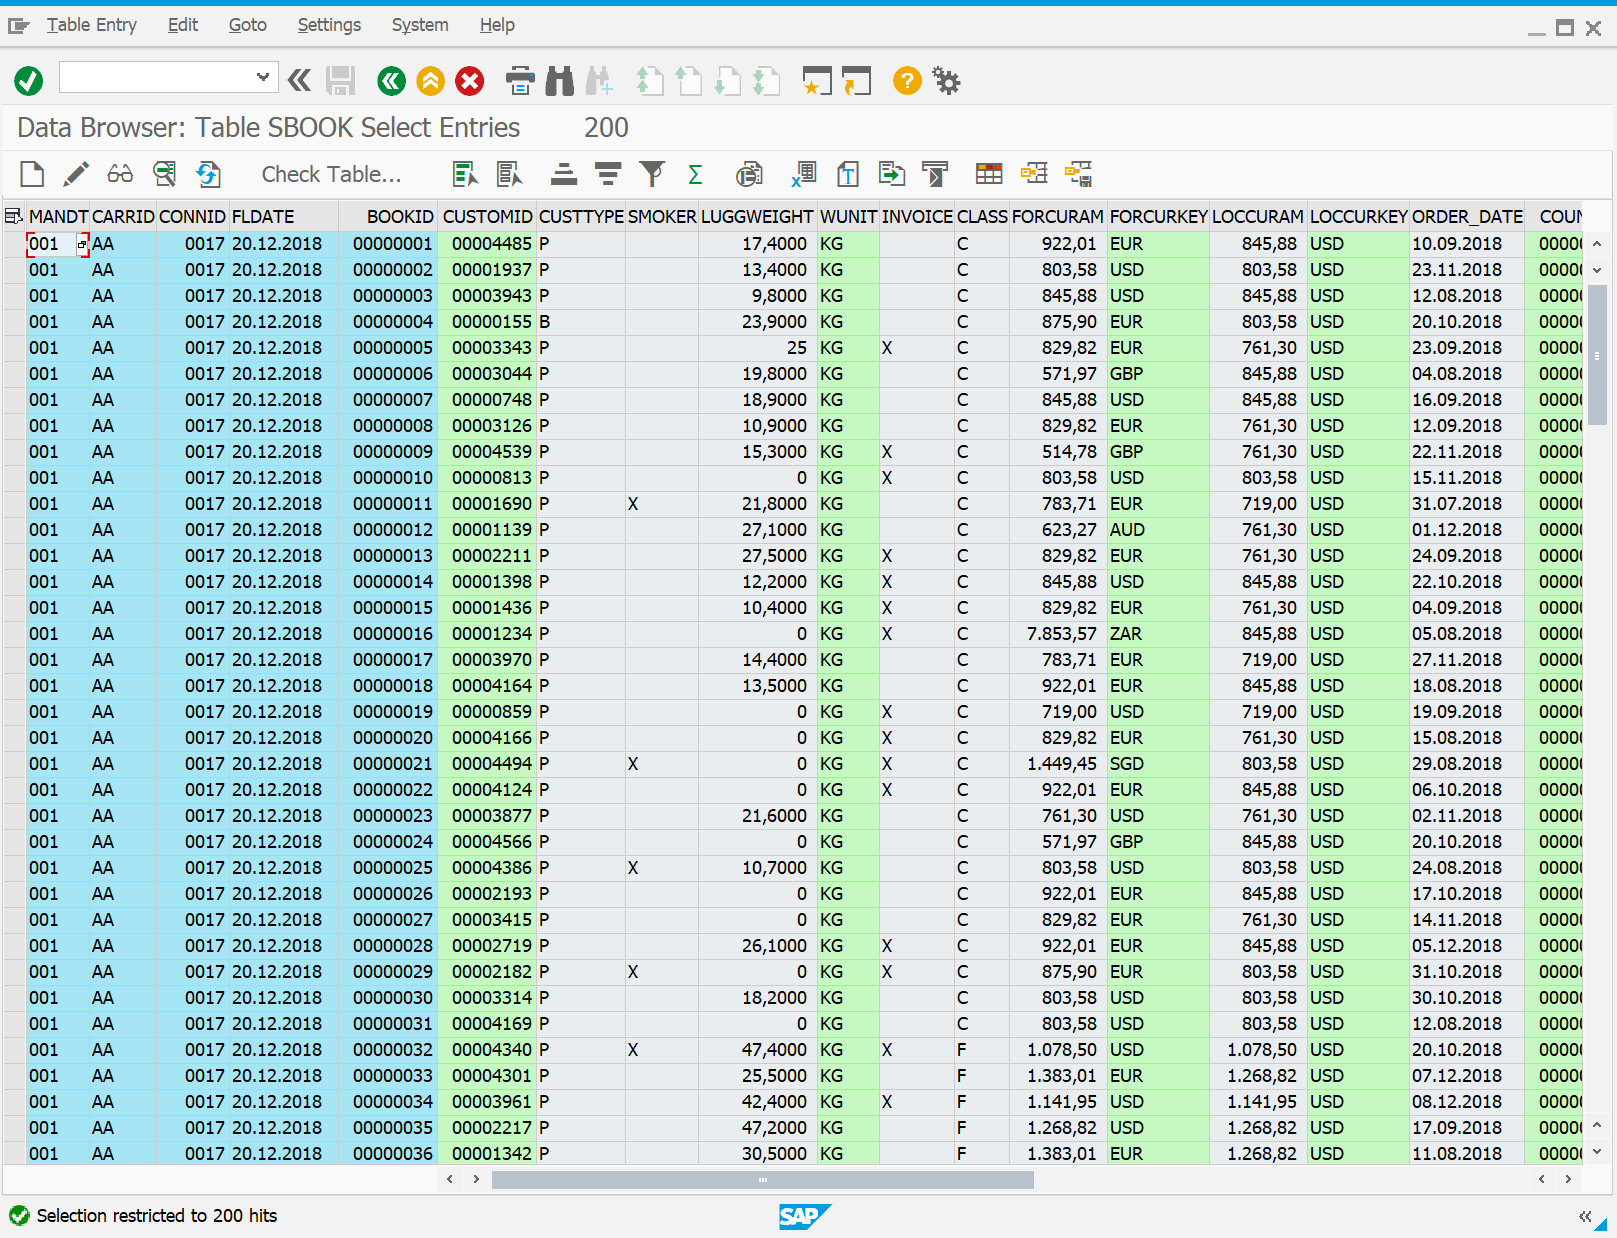Click the green Enter checkmark icon

coord(29,81)
